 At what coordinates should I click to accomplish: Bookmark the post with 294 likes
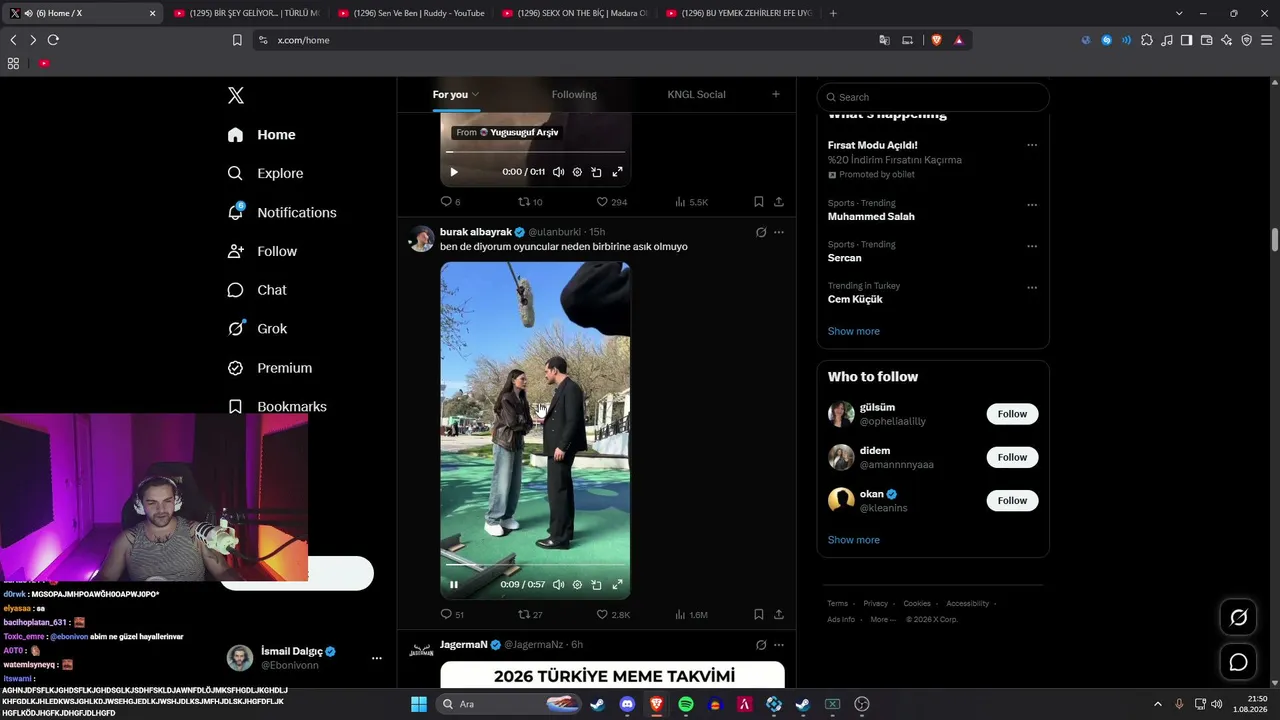pos(759,202)
